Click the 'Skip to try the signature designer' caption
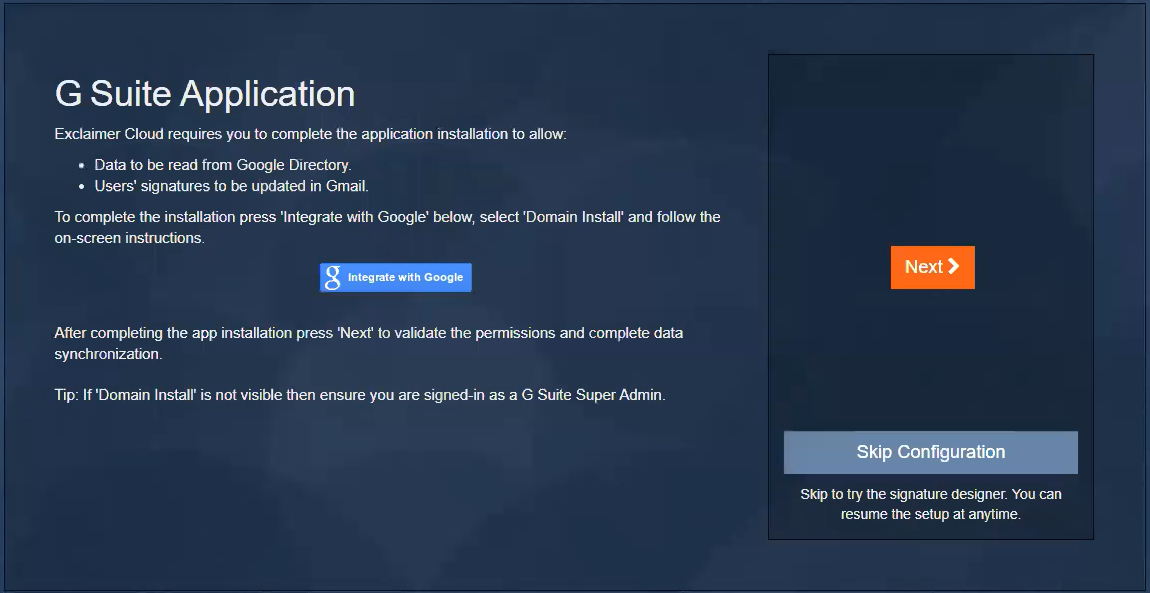The height and width of the screenshot is (593, 1150). coord(930,494)
